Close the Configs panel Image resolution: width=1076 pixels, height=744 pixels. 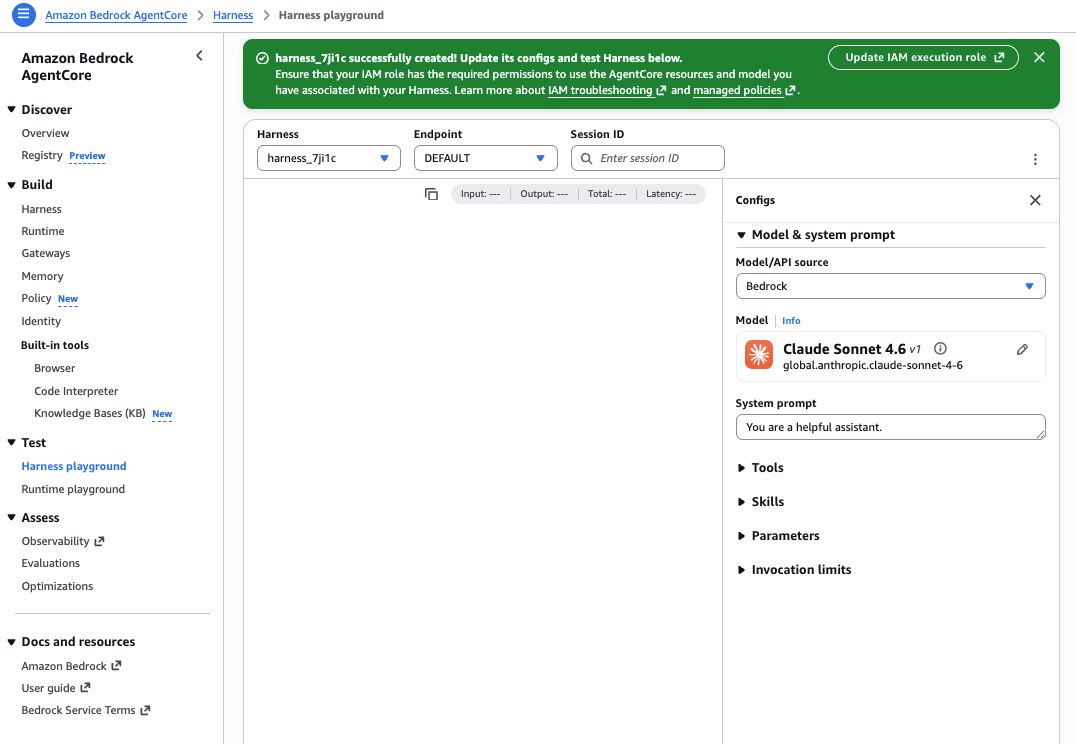tap(1035, 200)
